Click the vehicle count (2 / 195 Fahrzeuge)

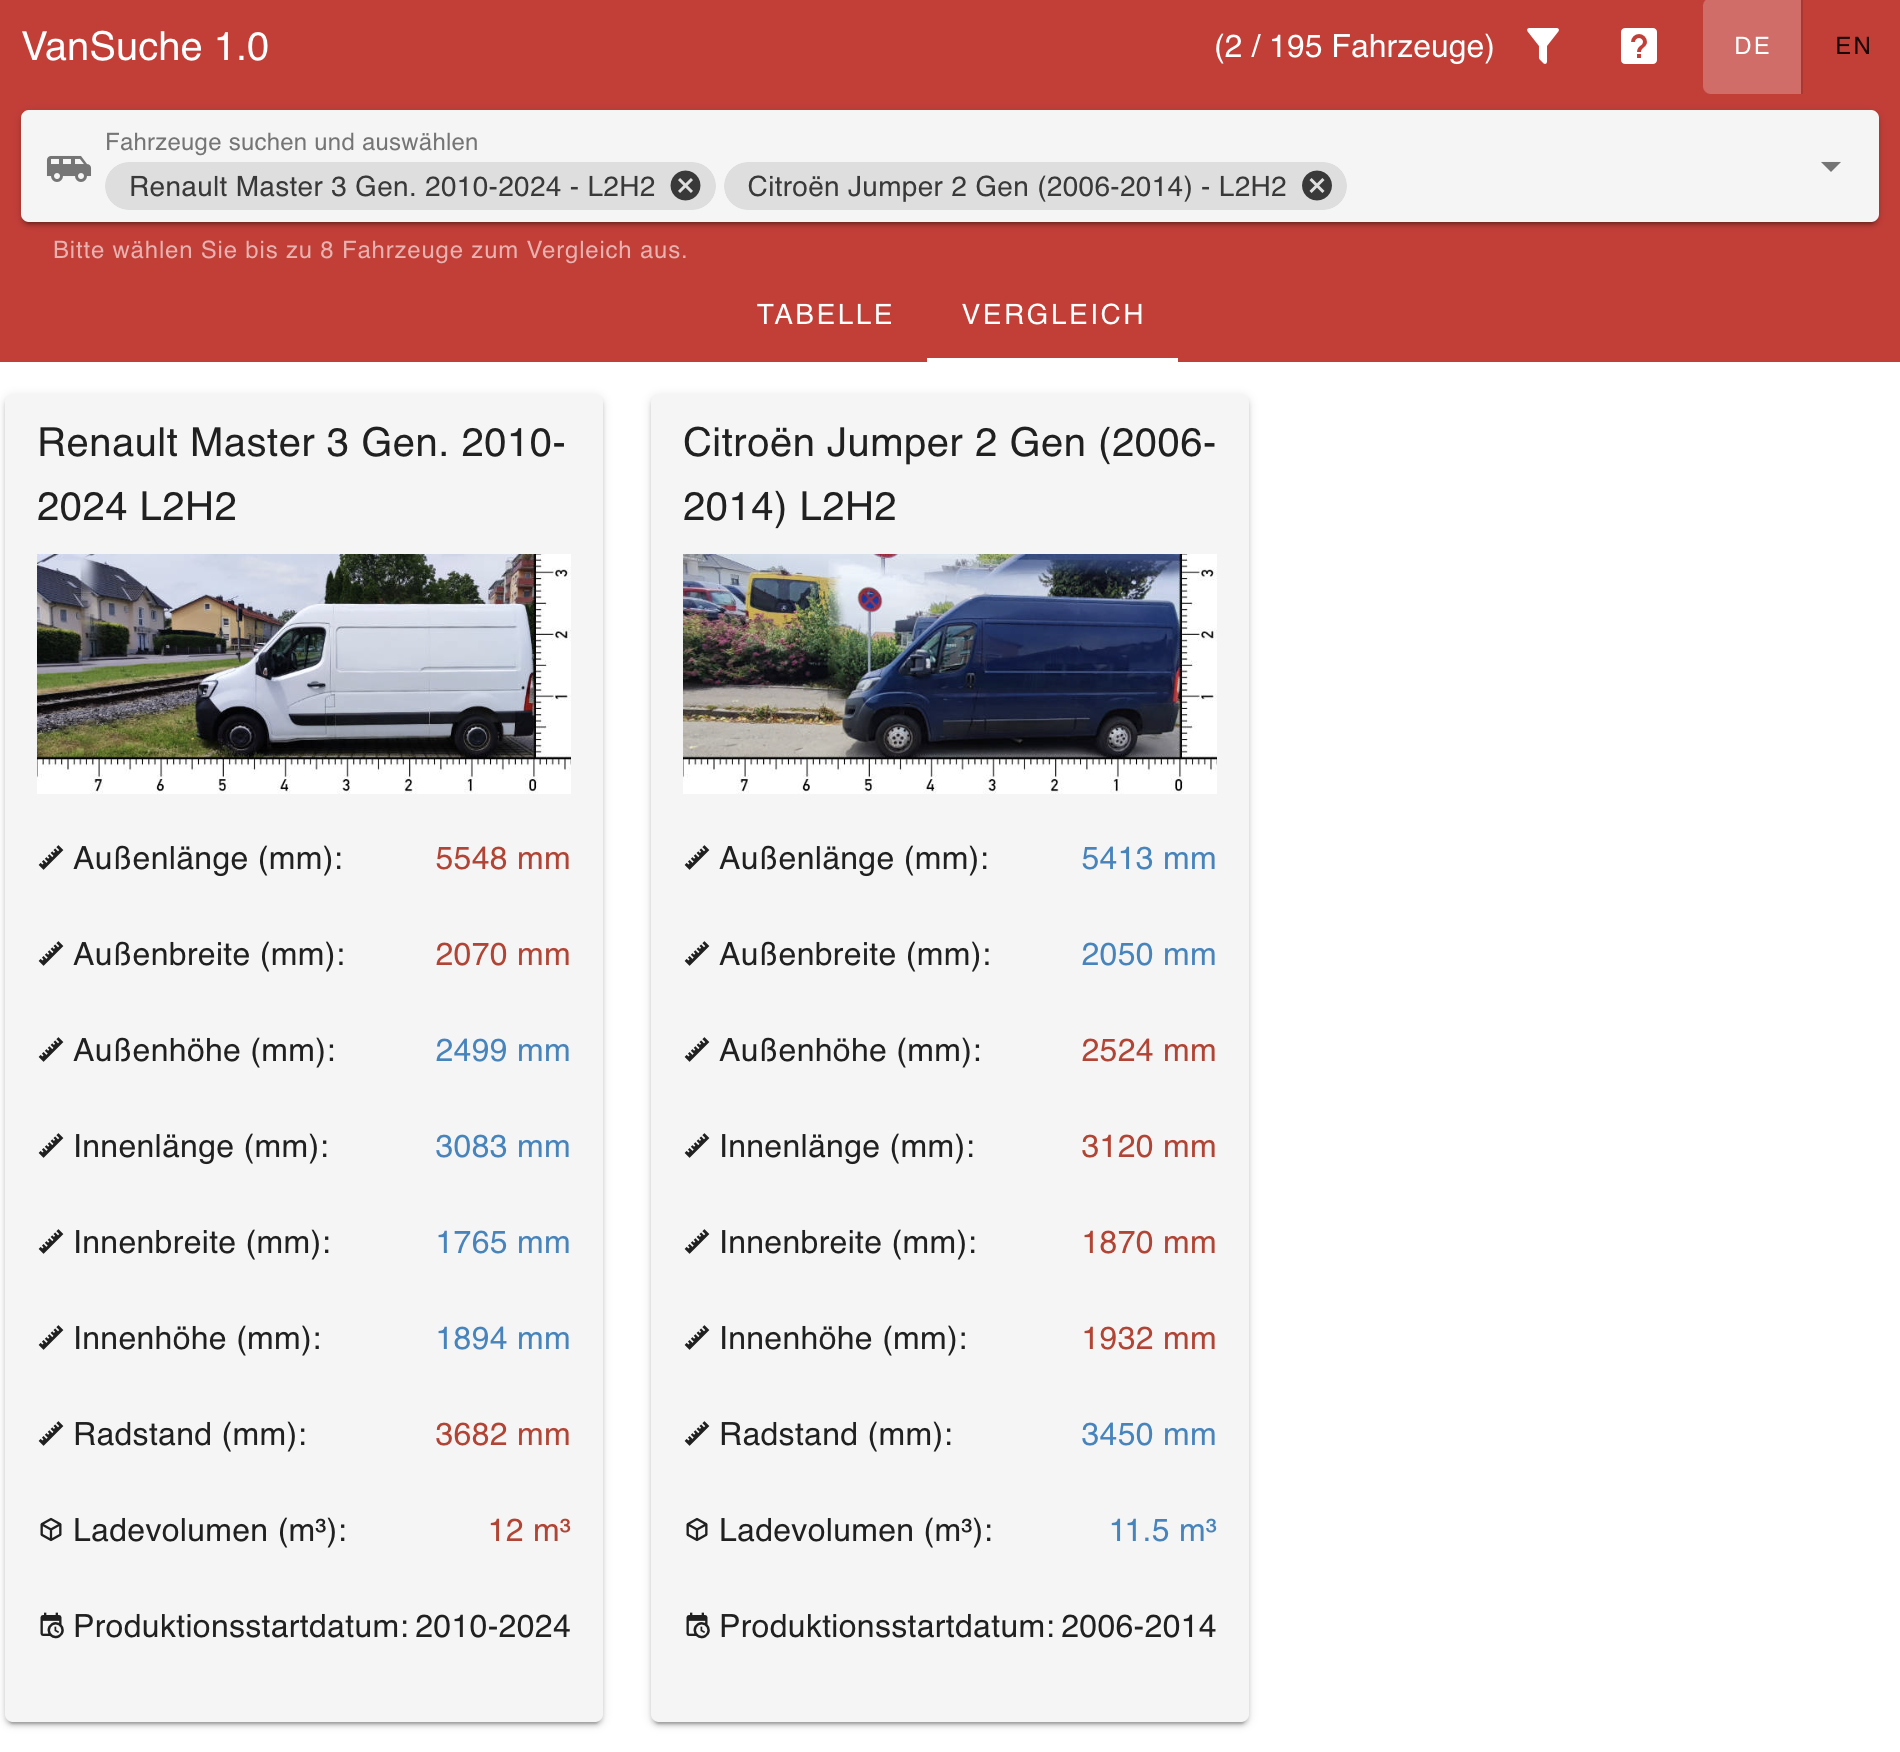point(1354,47)
